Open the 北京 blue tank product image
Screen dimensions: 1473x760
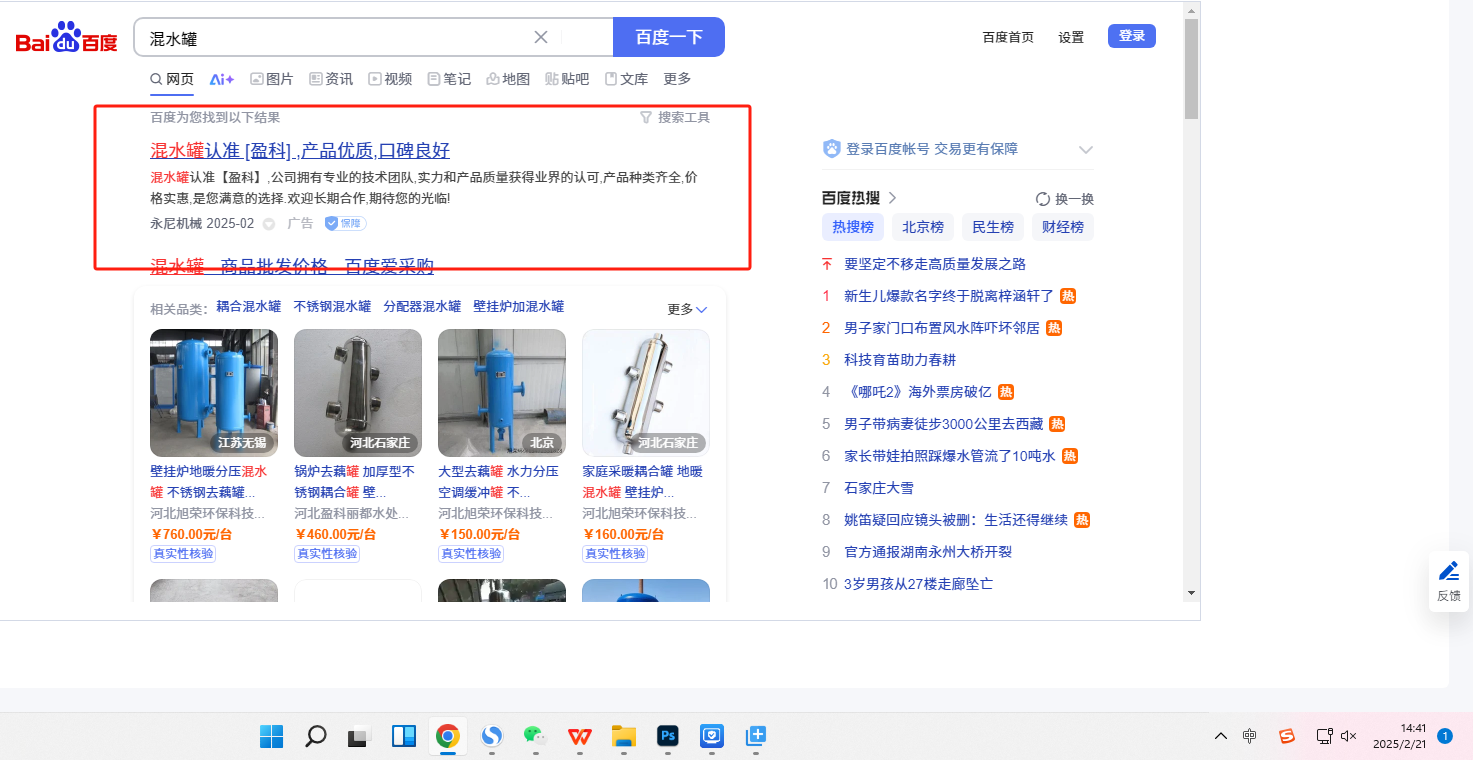coord(502,393)
